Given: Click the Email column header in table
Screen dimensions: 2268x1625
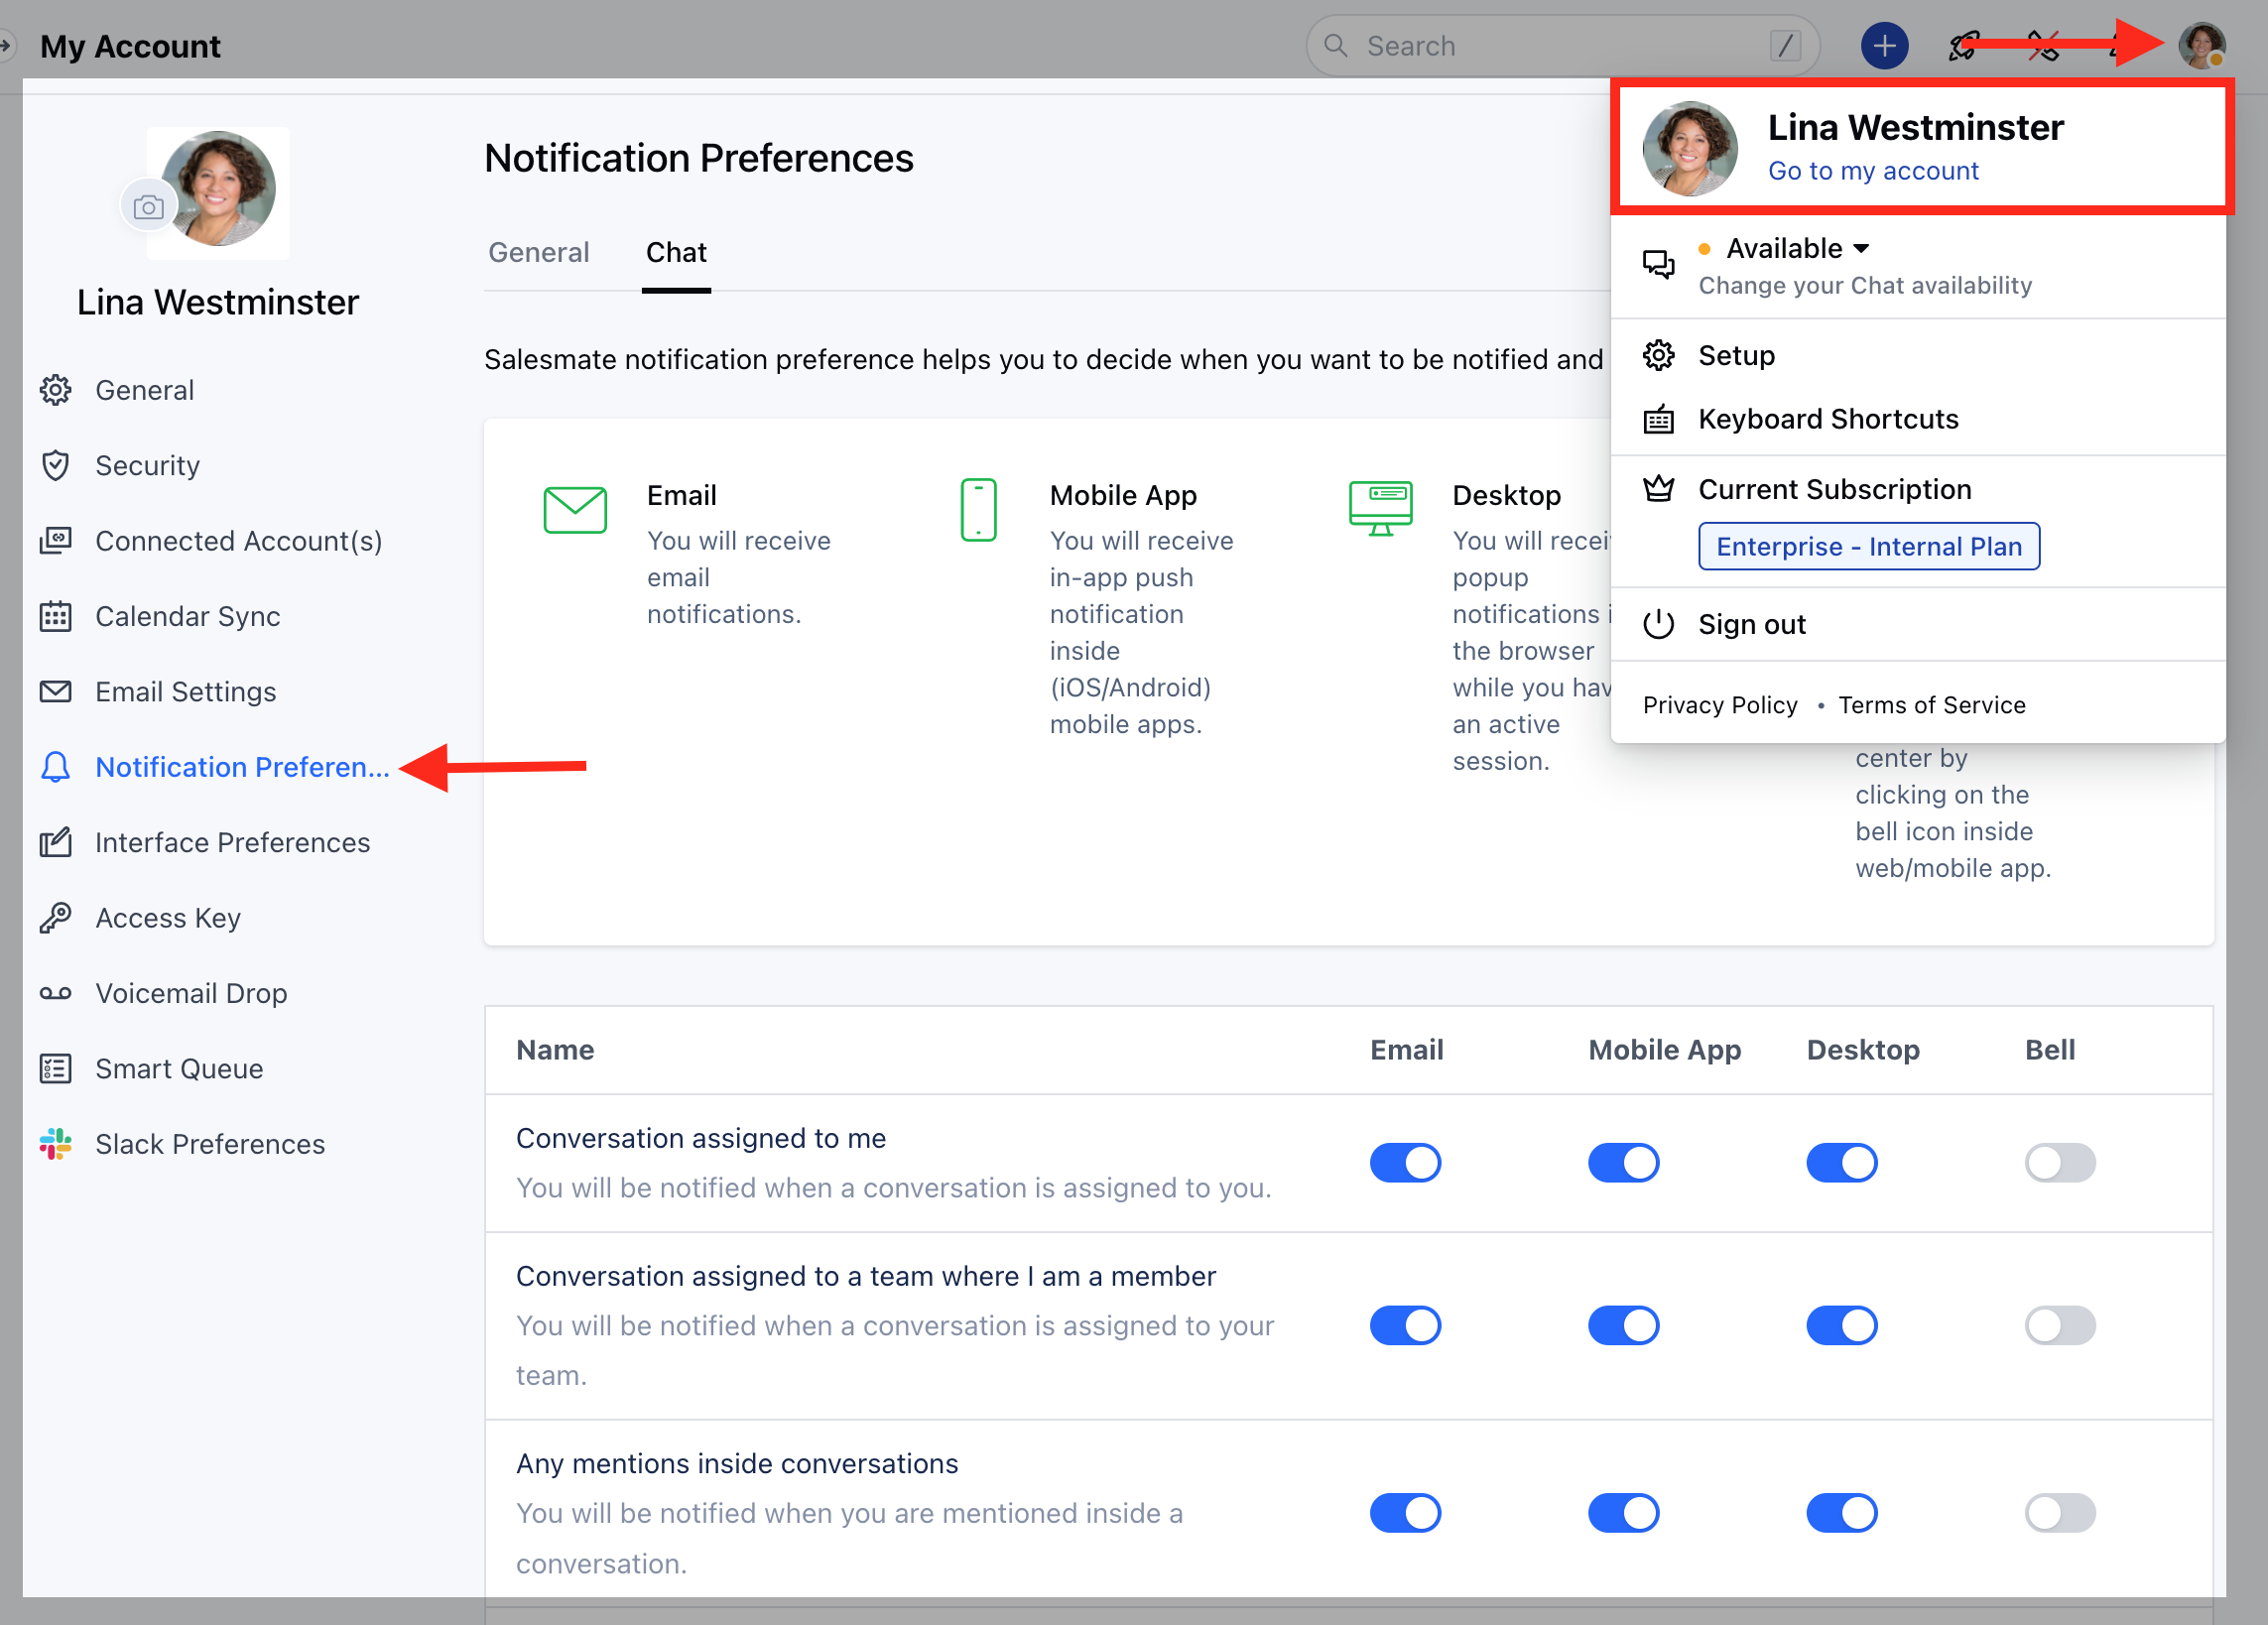Looking at the screenshot, I should click(1406, 1050).
